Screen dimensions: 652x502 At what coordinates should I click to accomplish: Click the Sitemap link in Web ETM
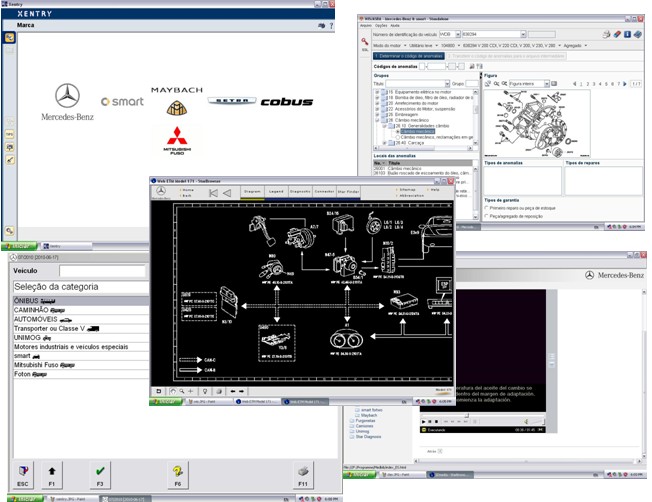point(407,190)
